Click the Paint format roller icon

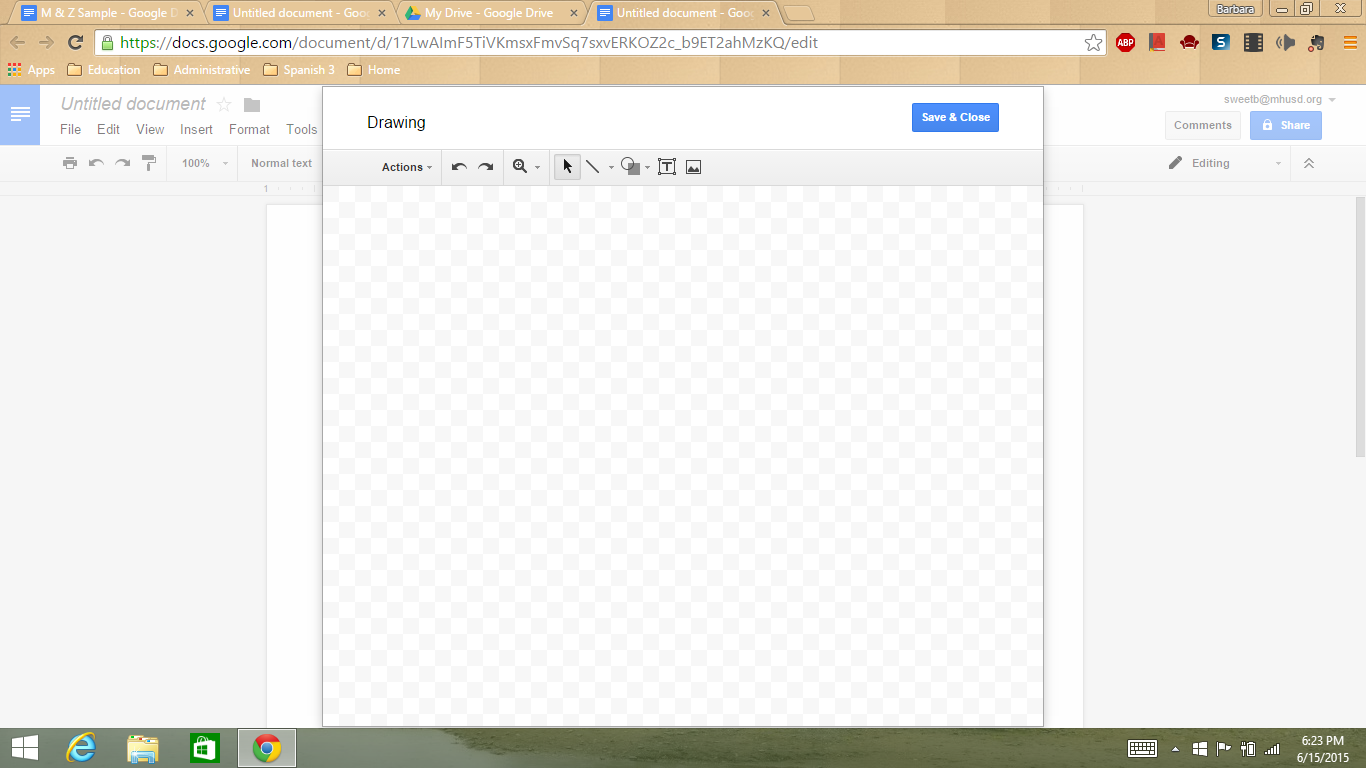pos(149,163)
